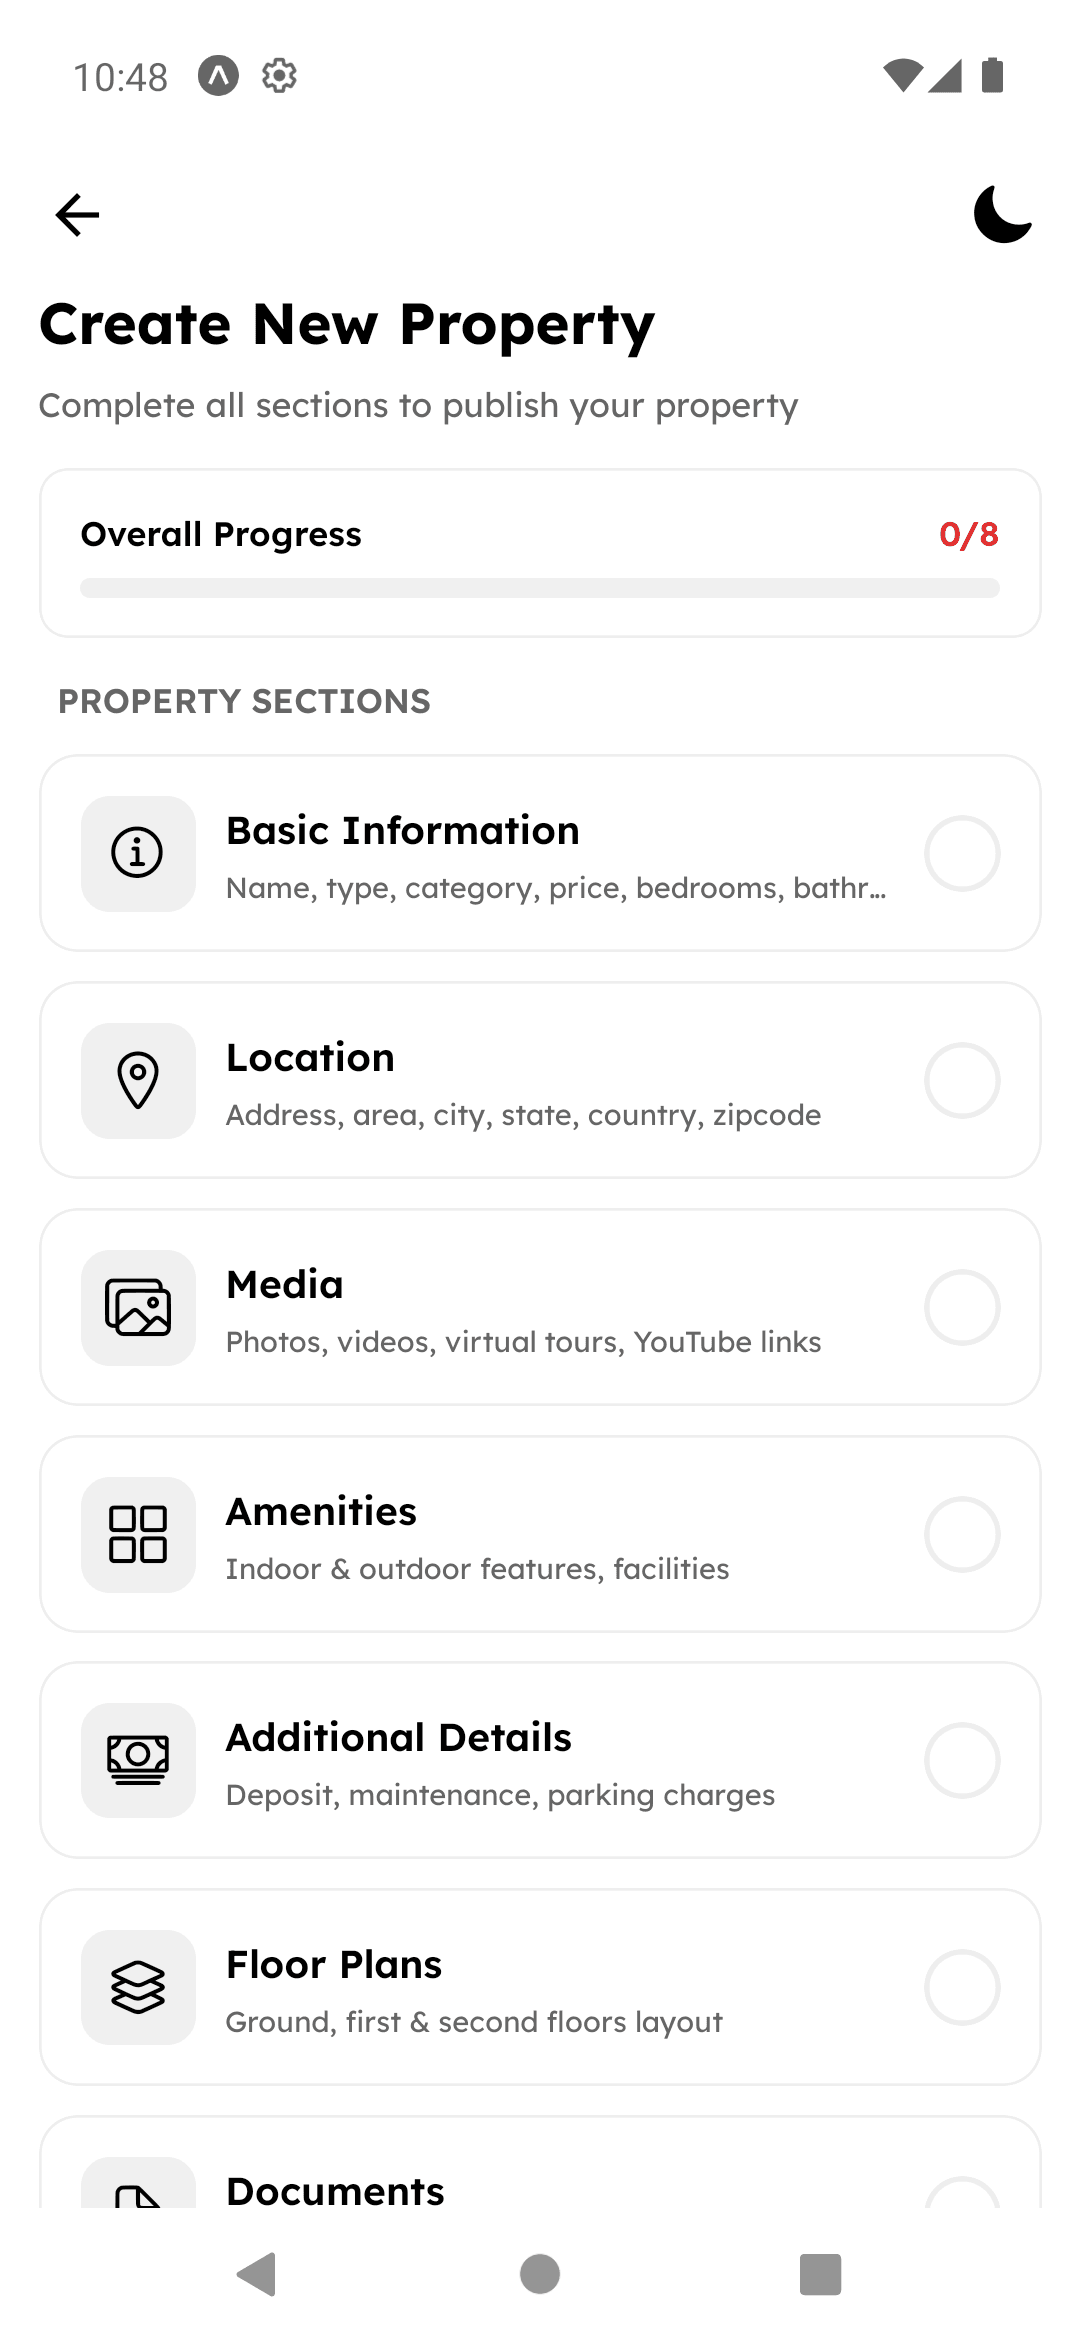Expand the Additional Details section
Viewport: 1080px width, 2340px height.
click(x=540, y=1760)
